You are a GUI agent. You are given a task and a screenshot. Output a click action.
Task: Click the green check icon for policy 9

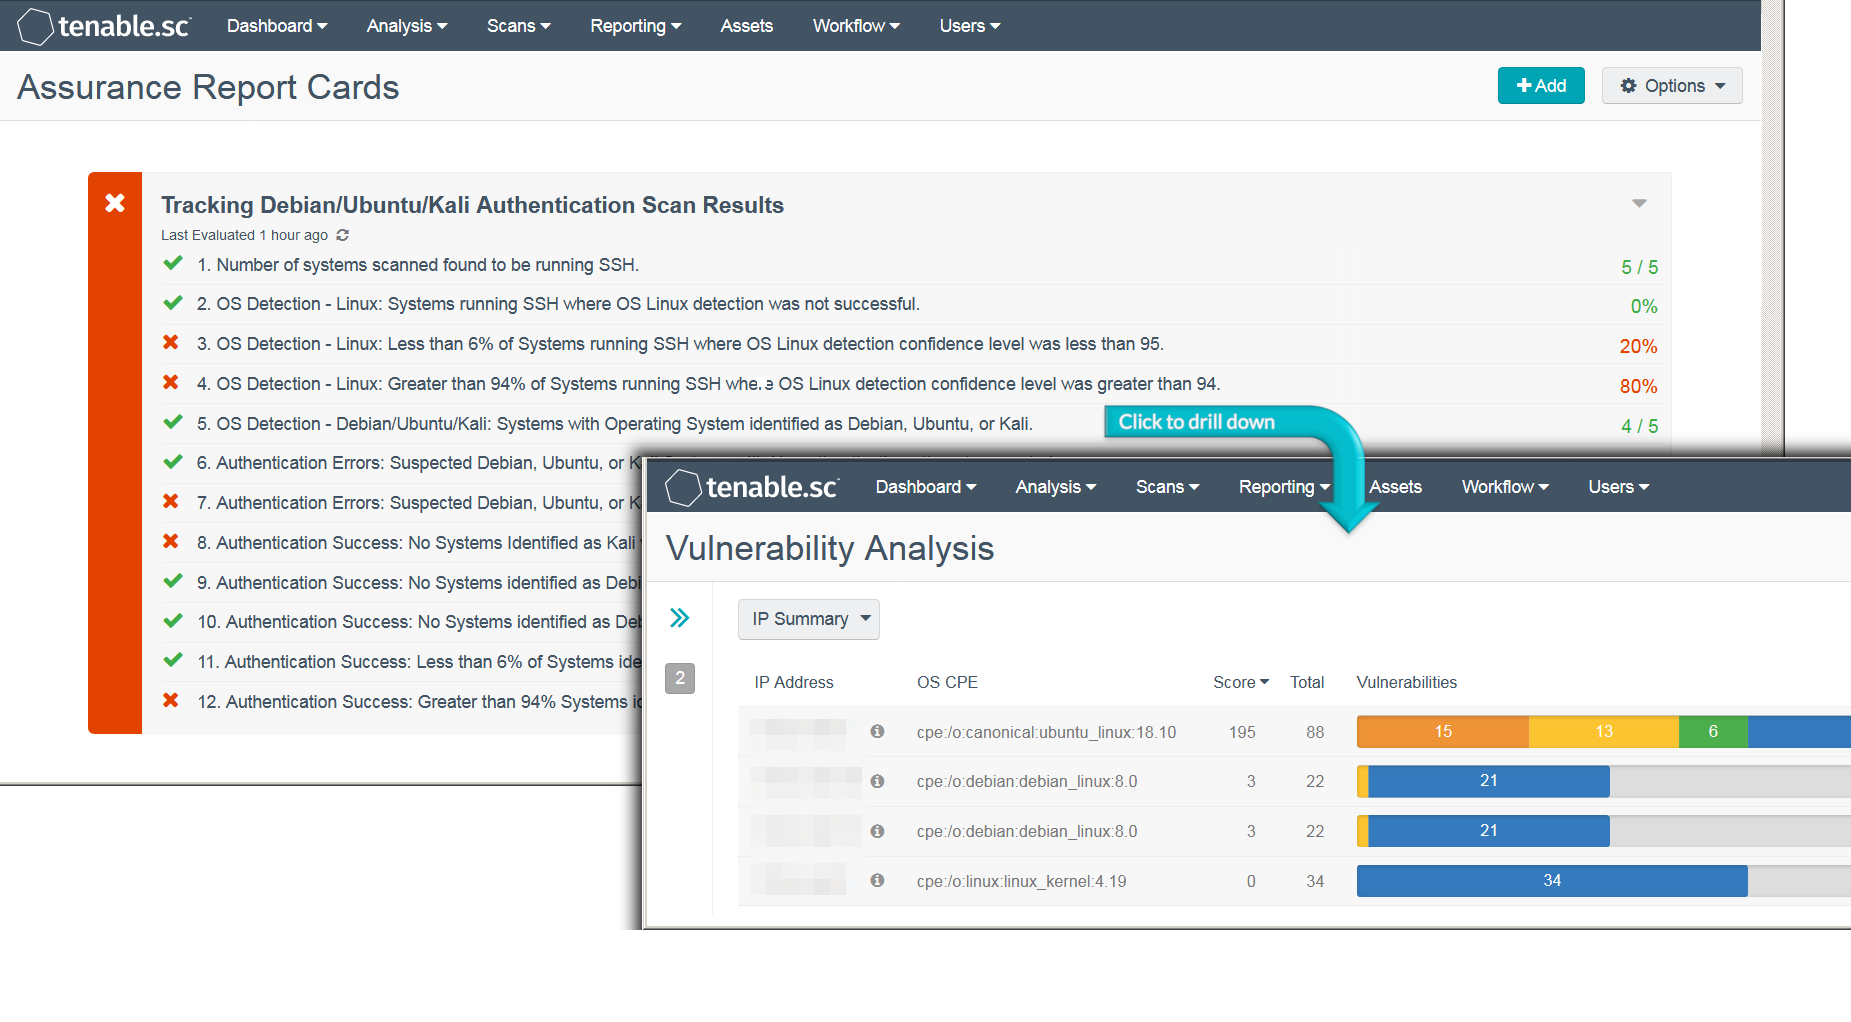coord(173,581)
